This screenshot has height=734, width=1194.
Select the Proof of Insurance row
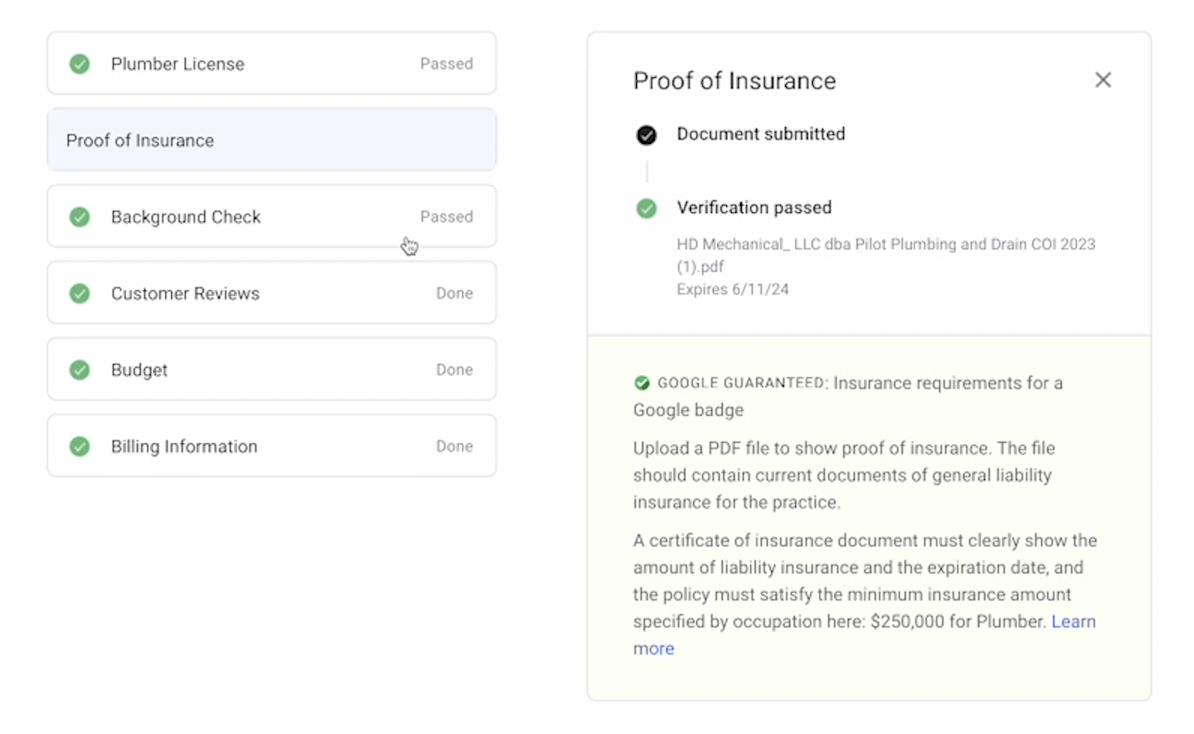272,139
